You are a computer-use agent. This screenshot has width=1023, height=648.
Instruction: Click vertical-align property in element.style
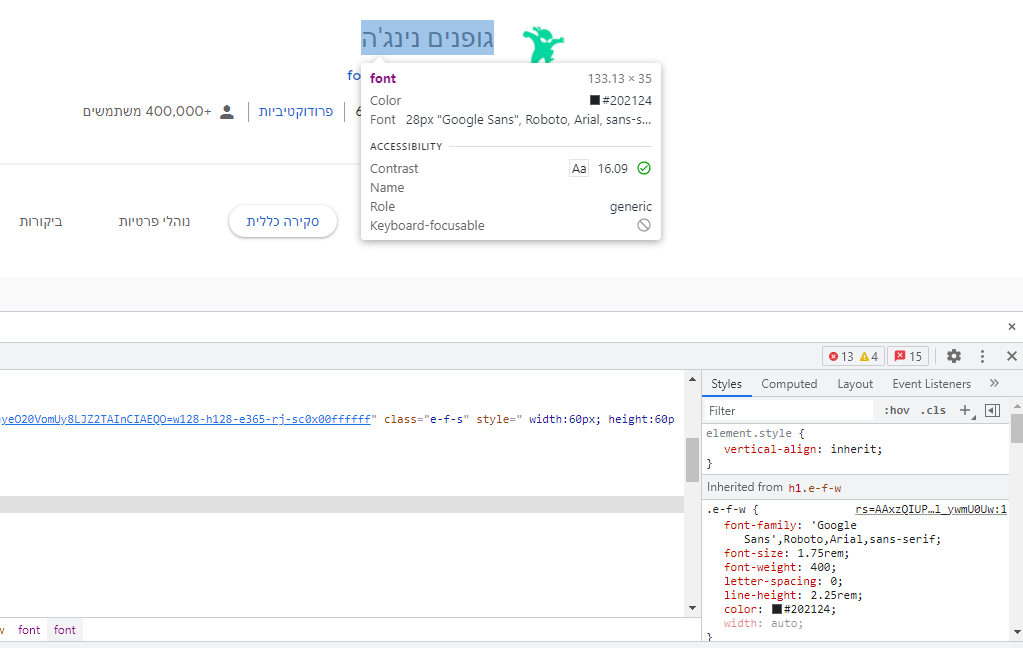770,449
